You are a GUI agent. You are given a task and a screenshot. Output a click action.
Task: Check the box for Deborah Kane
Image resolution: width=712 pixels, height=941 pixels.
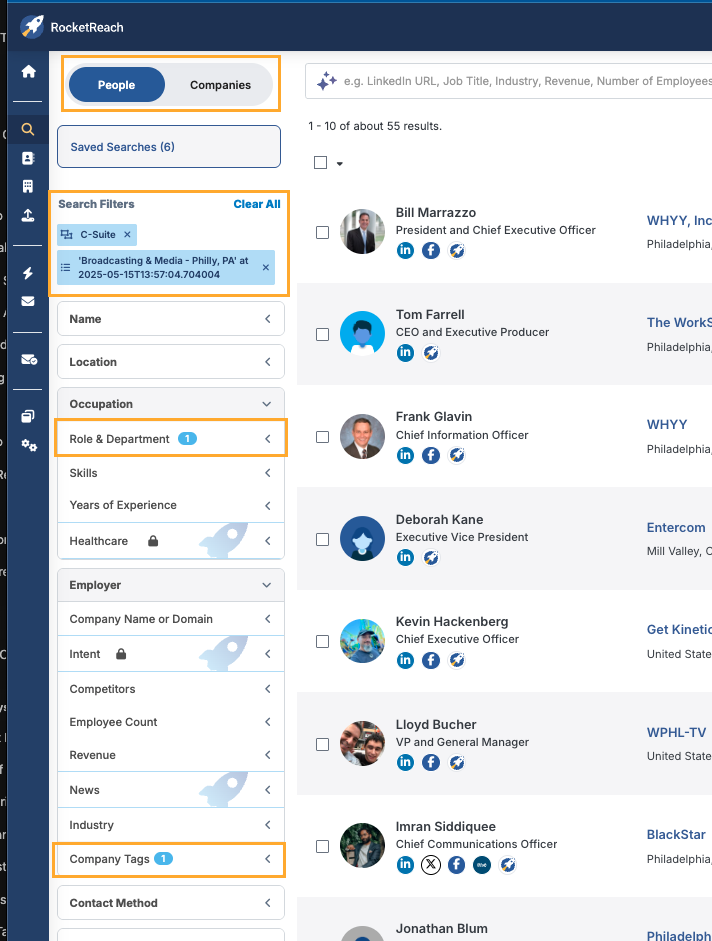[x=322, y=540]
